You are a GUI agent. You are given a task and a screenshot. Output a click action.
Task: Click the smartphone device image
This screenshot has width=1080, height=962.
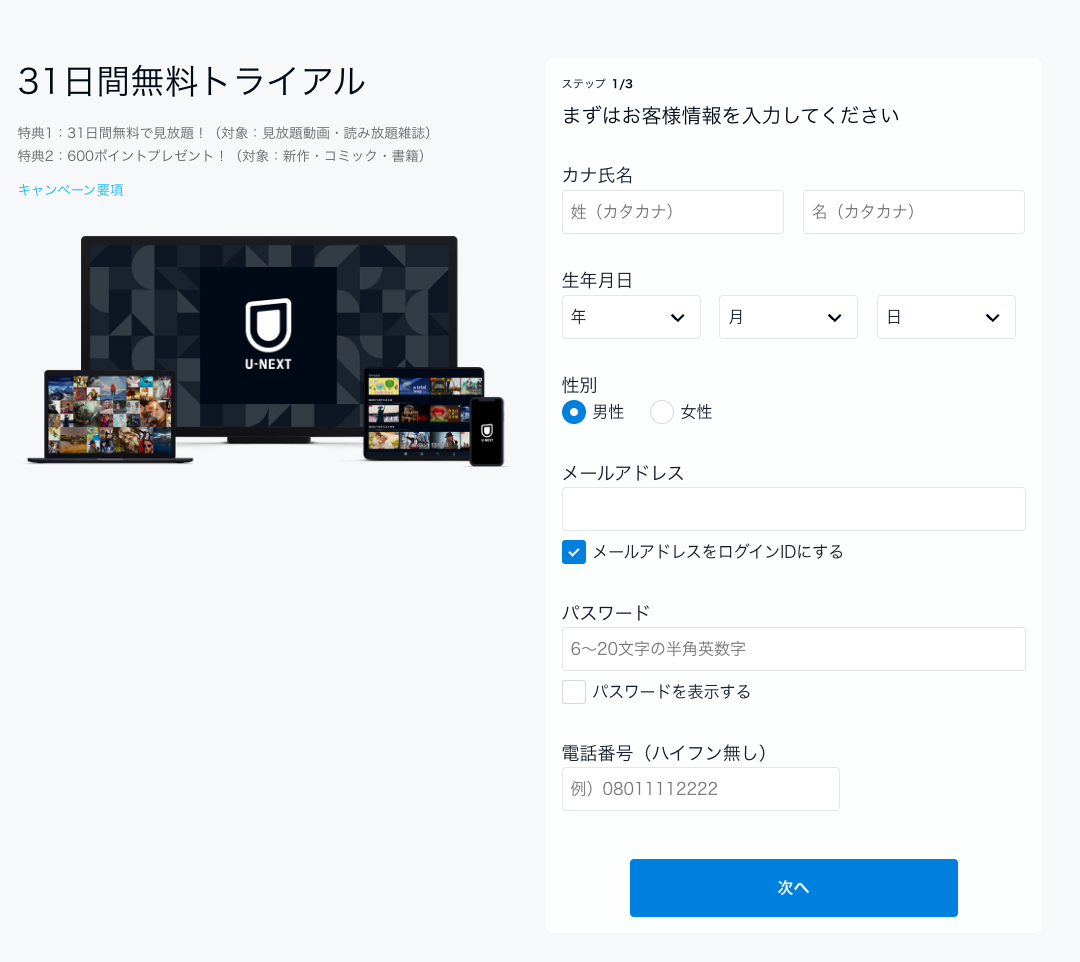487,432
